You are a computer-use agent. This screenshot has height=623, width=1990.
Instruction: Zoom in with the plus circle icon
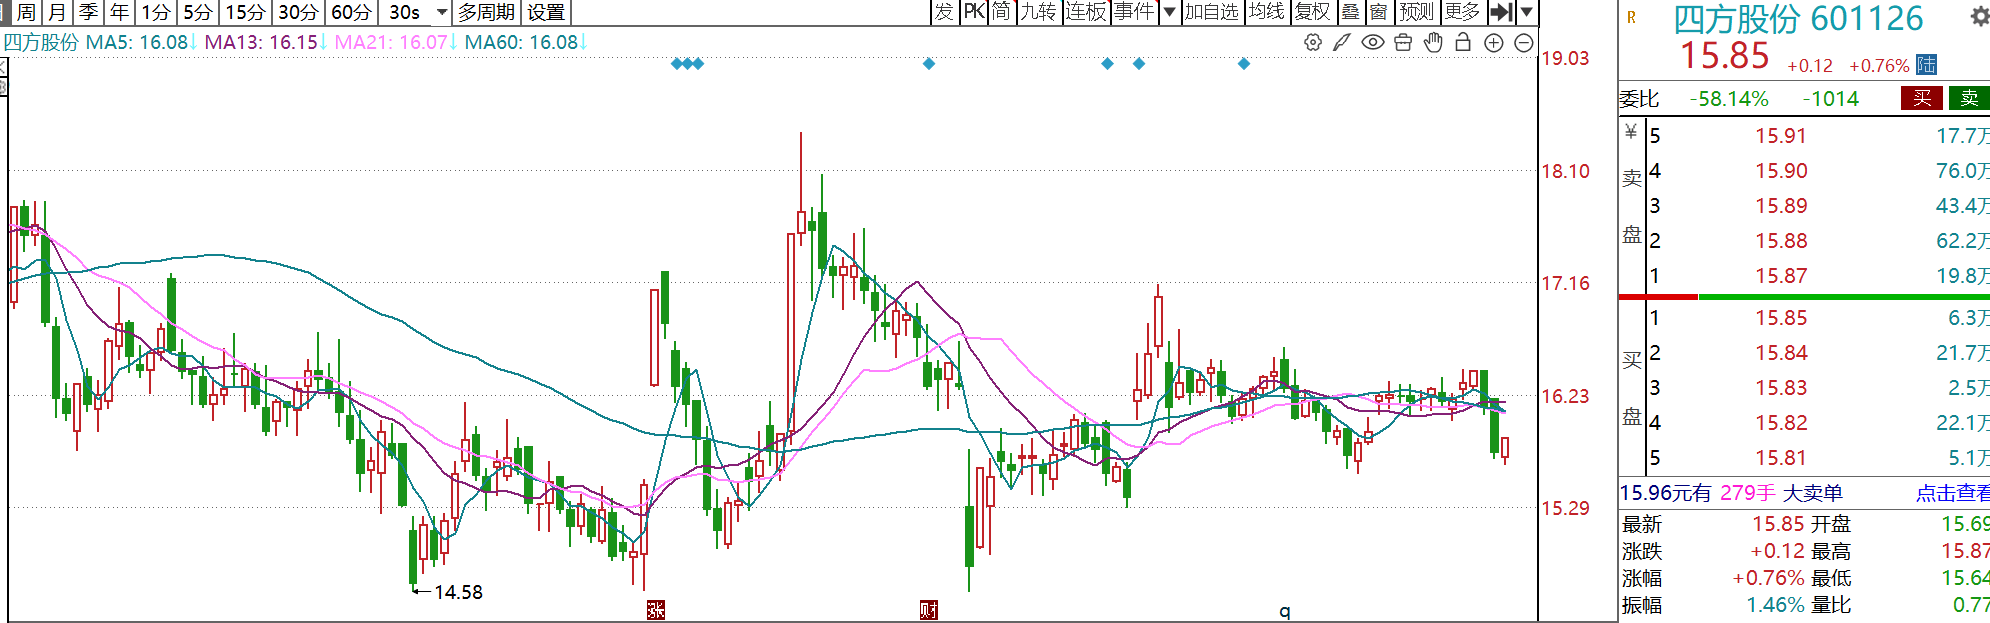pos(1493,43)
